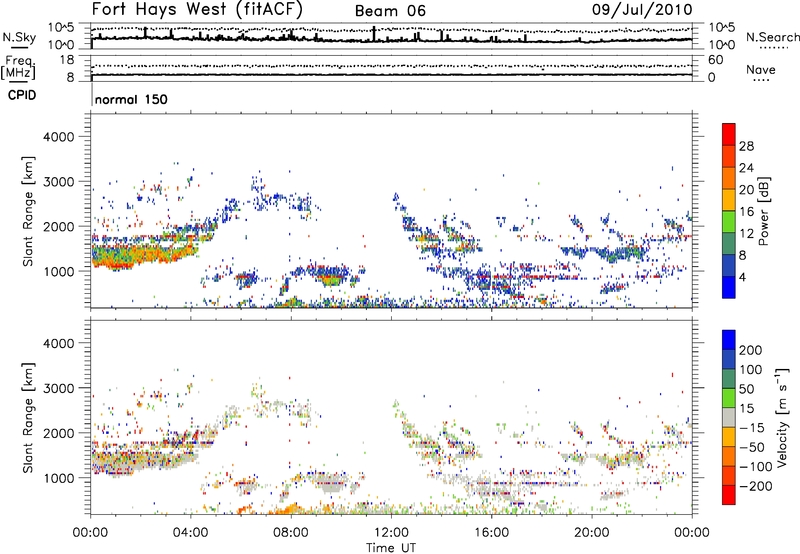Screen dimensions: 800x554
Task: Click the blue bottom of the Power color bar
Action: (729, 288)
